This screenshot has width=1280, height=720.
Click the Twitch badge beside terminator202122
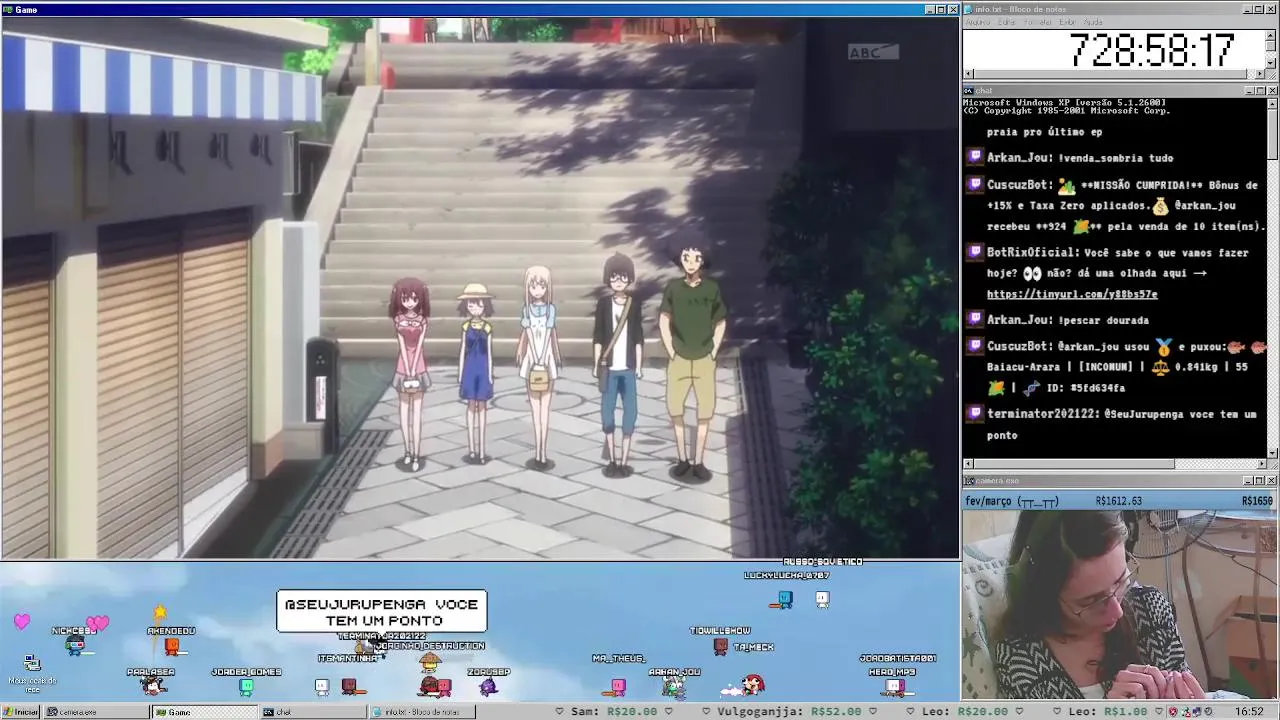tap(975, 413)
